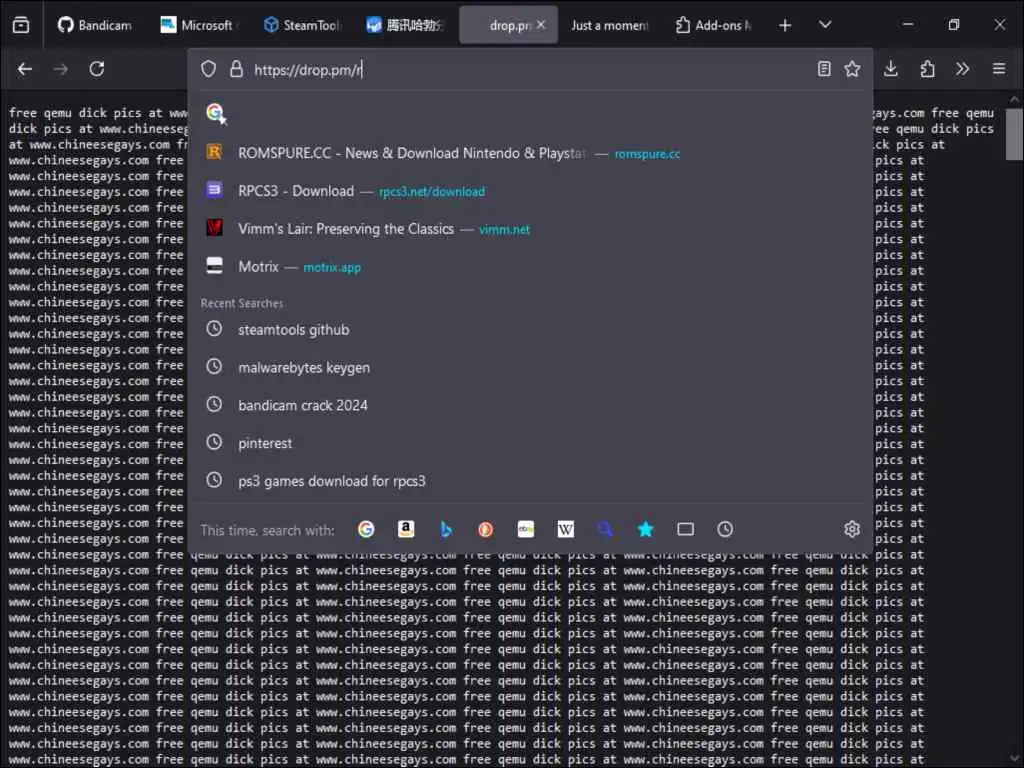Open the extensions puzzle icon

coord(927,69)
